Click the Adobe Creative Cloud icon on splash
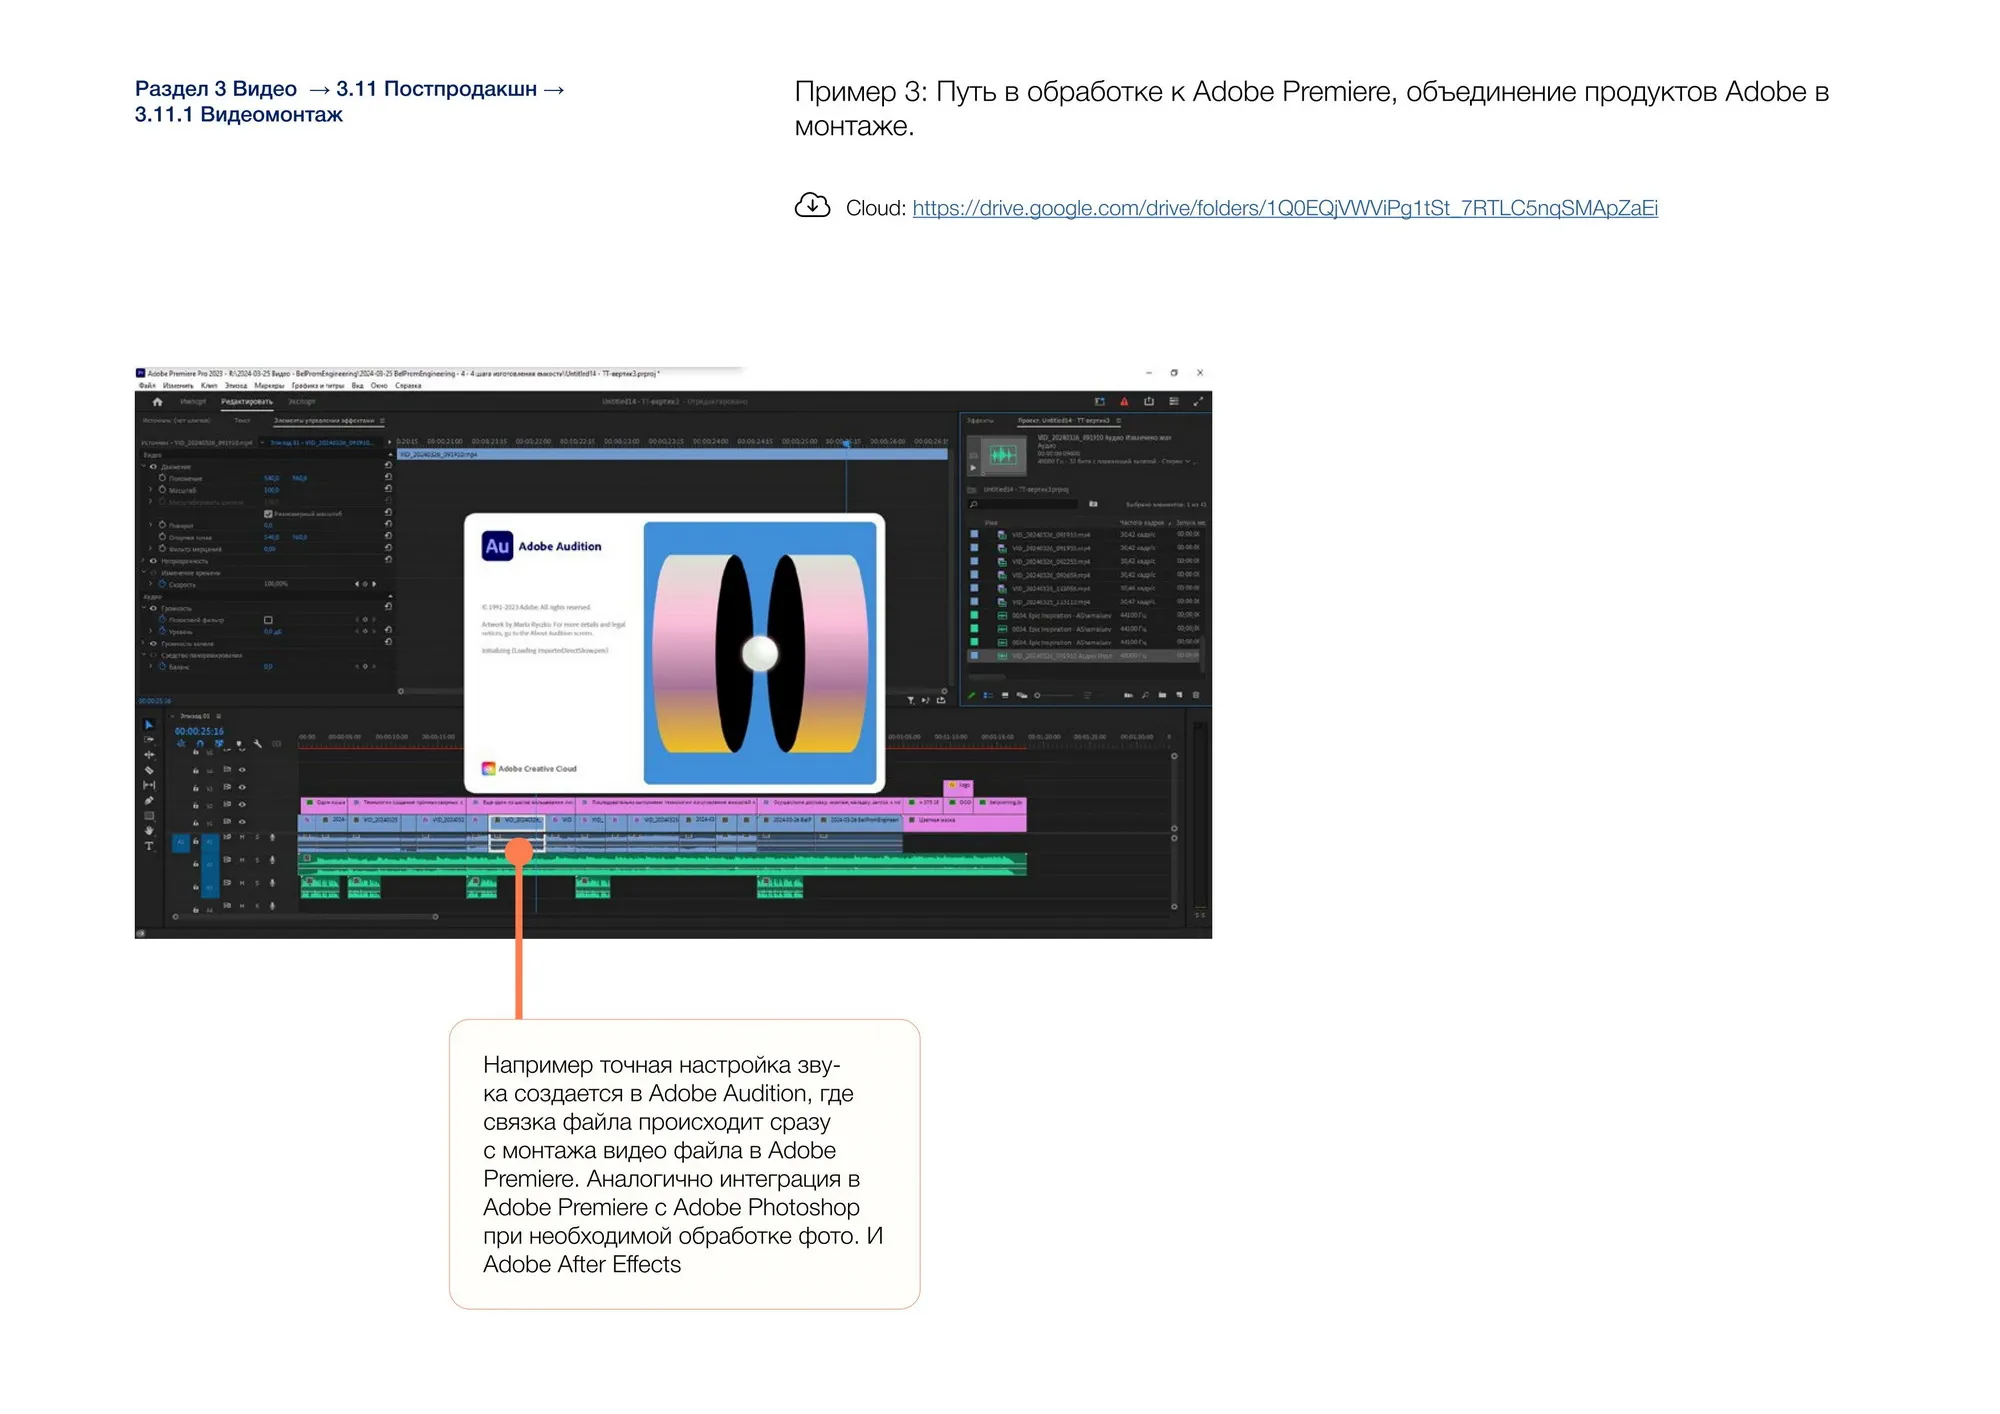2000x1414 pixels. 488,769
